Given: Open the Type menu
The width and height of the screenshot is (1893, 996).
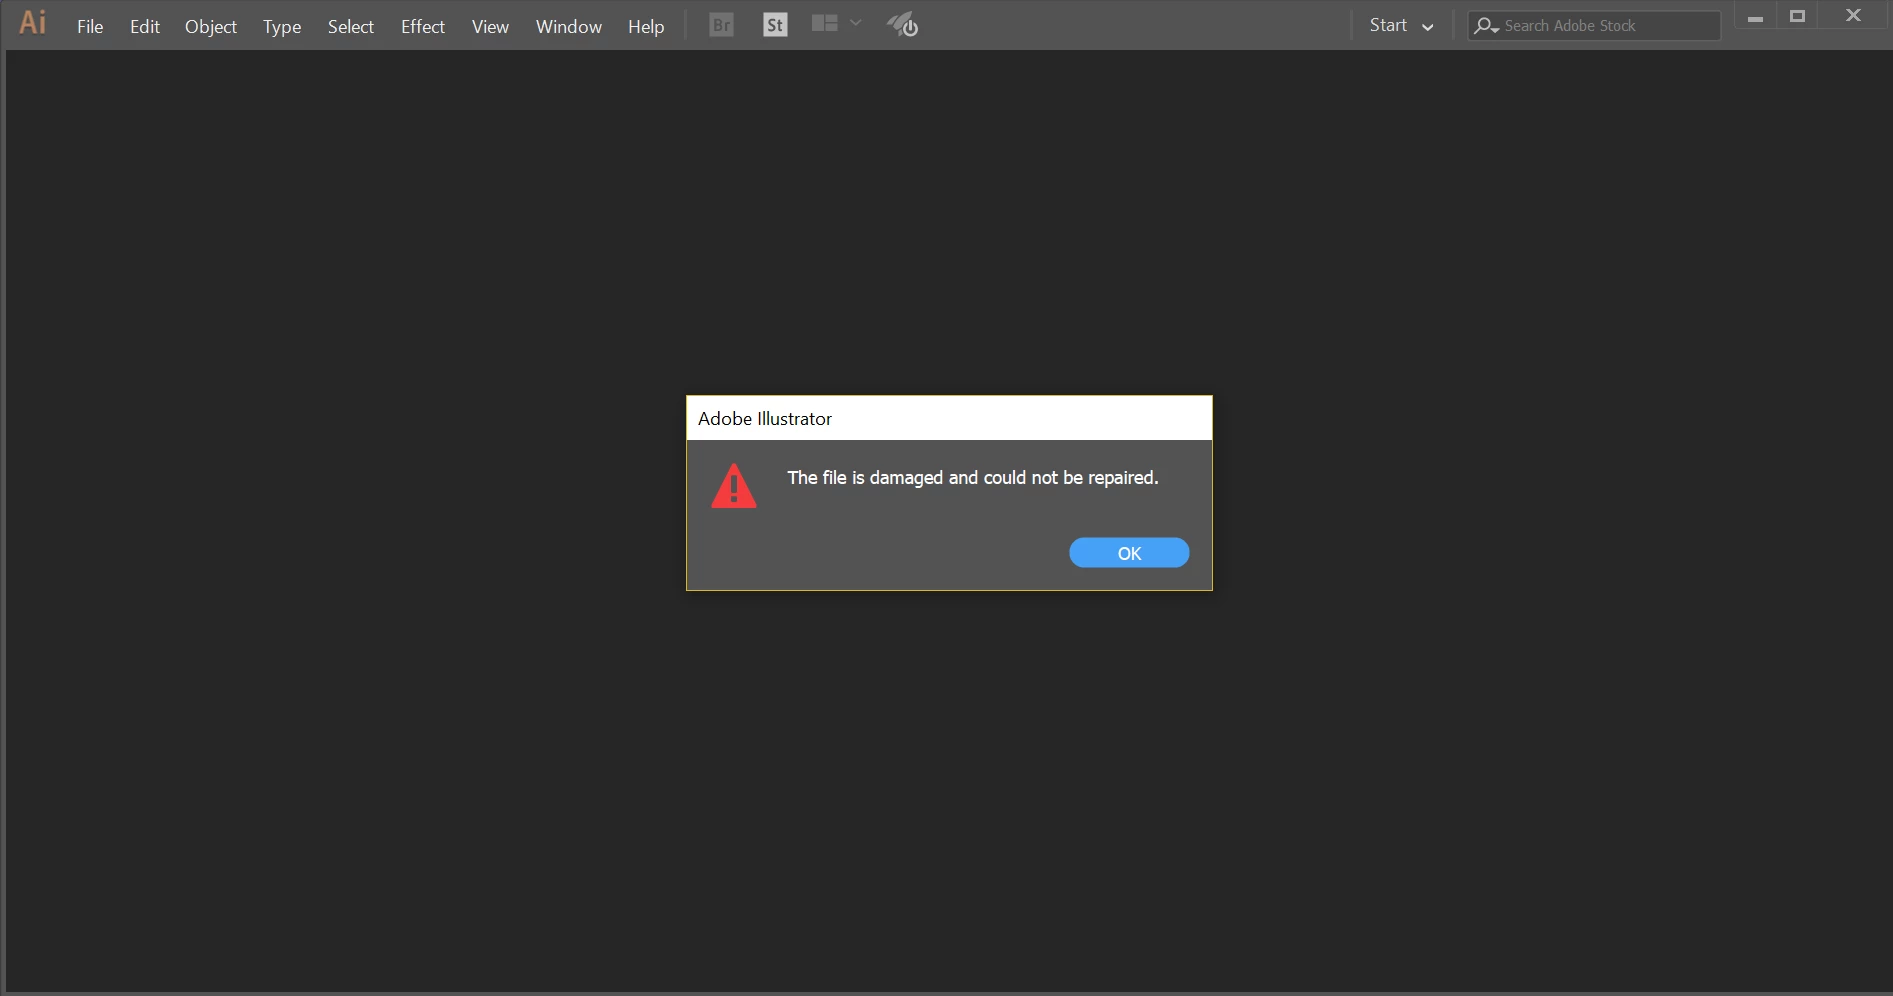Looking at the screenshot, I should pyautogui.click(x=282, y=27).
